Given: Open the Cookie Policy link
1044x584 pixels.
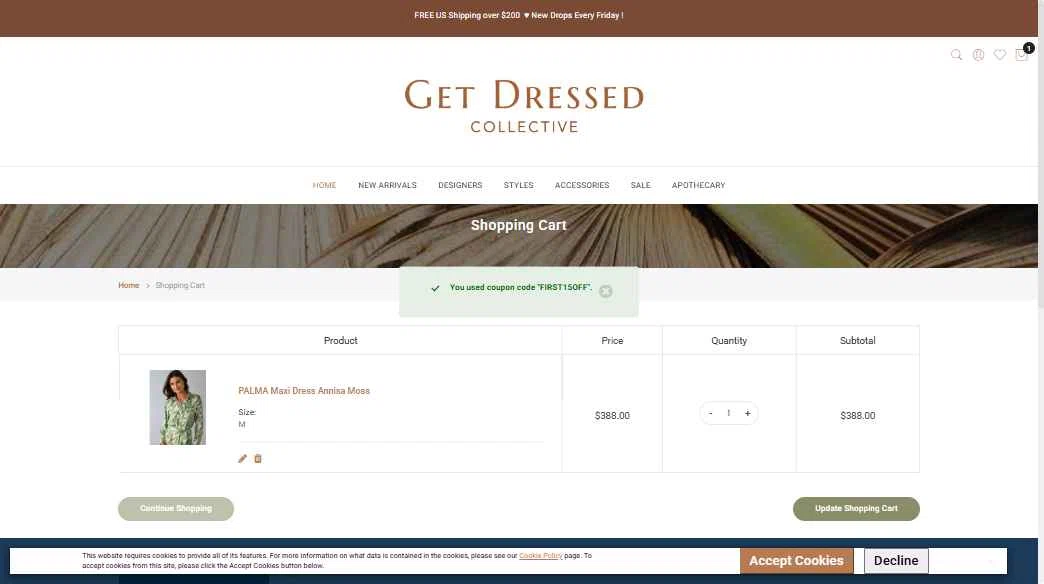Looking at the screenshot, I should pos(541,555).
